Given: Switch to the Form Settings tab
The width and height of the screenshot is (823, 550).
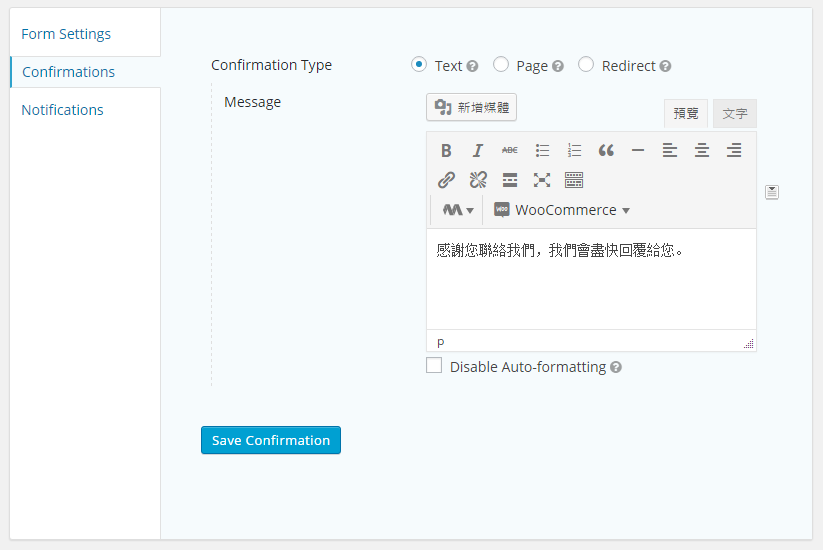Looking at the screenshot, I should (x=66, y=34).
